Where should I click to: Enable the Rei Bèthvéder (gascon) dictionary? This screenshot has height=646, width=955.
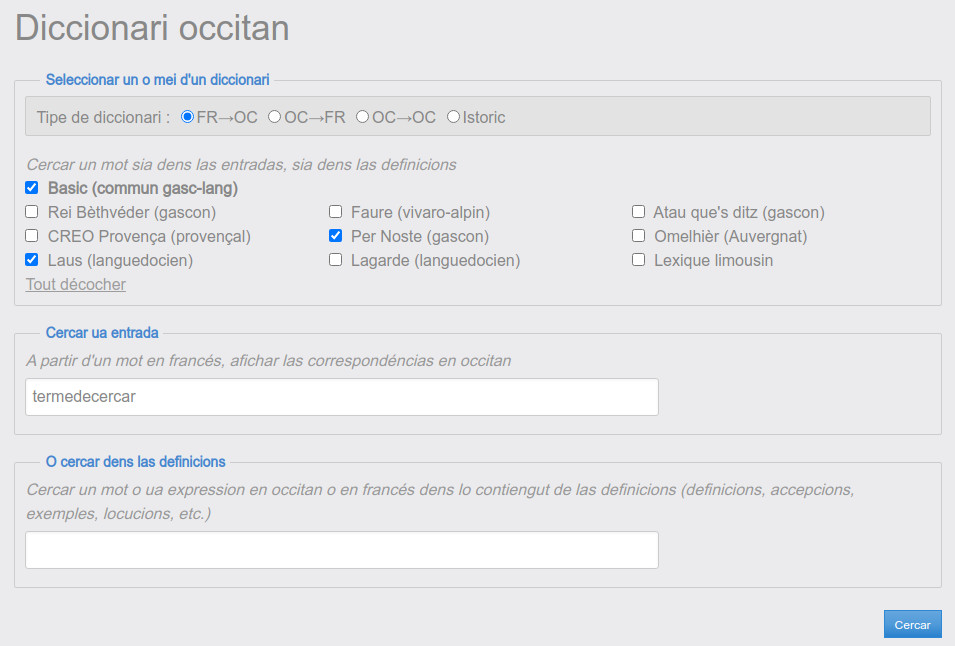click(x=32, y=212)
